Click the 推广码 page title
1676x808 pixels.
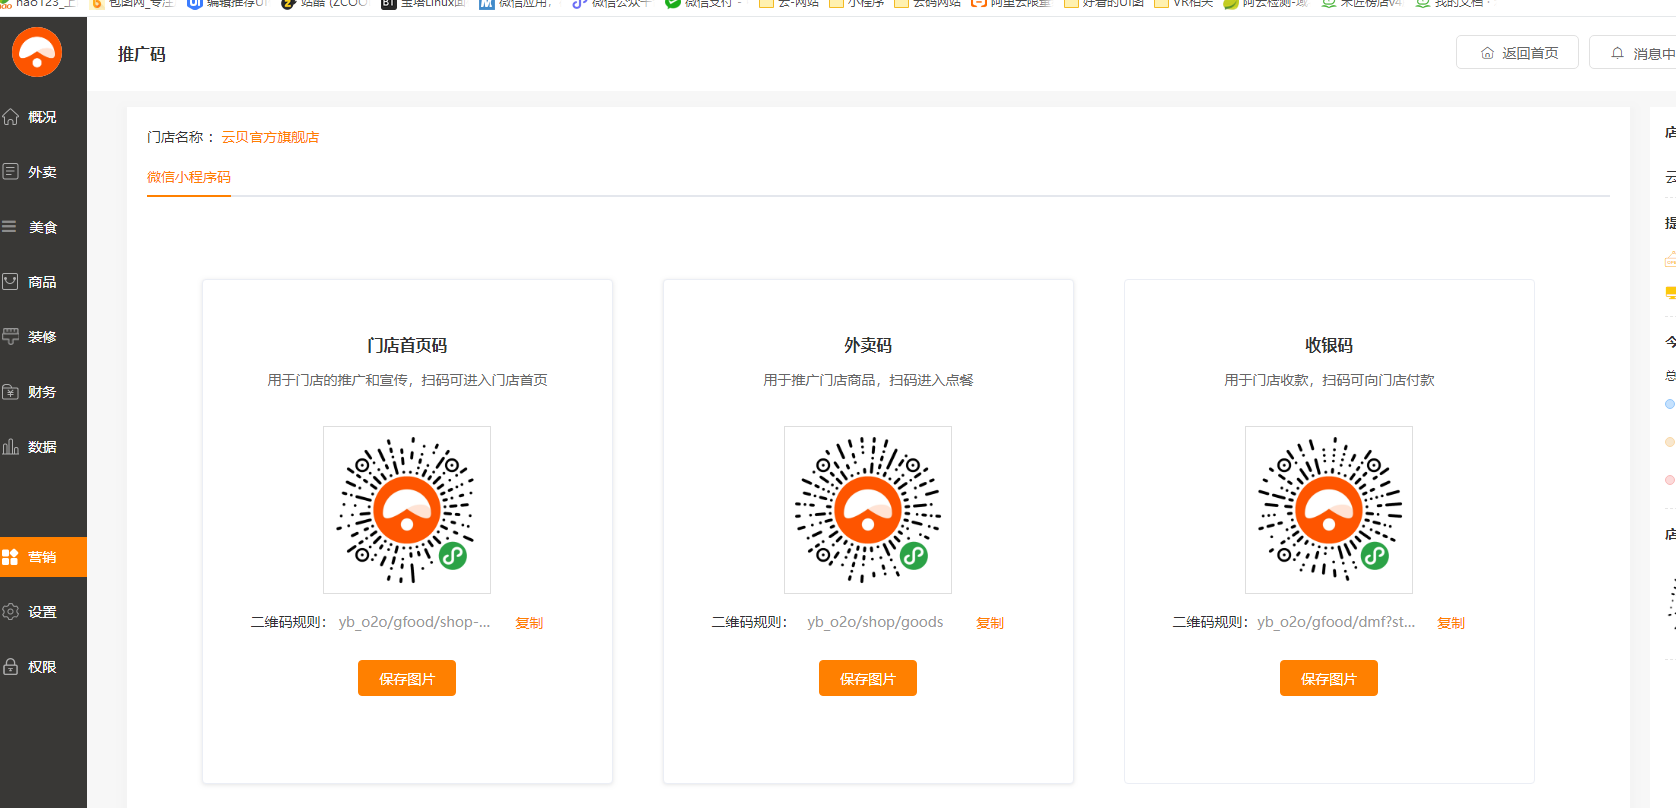142,54
